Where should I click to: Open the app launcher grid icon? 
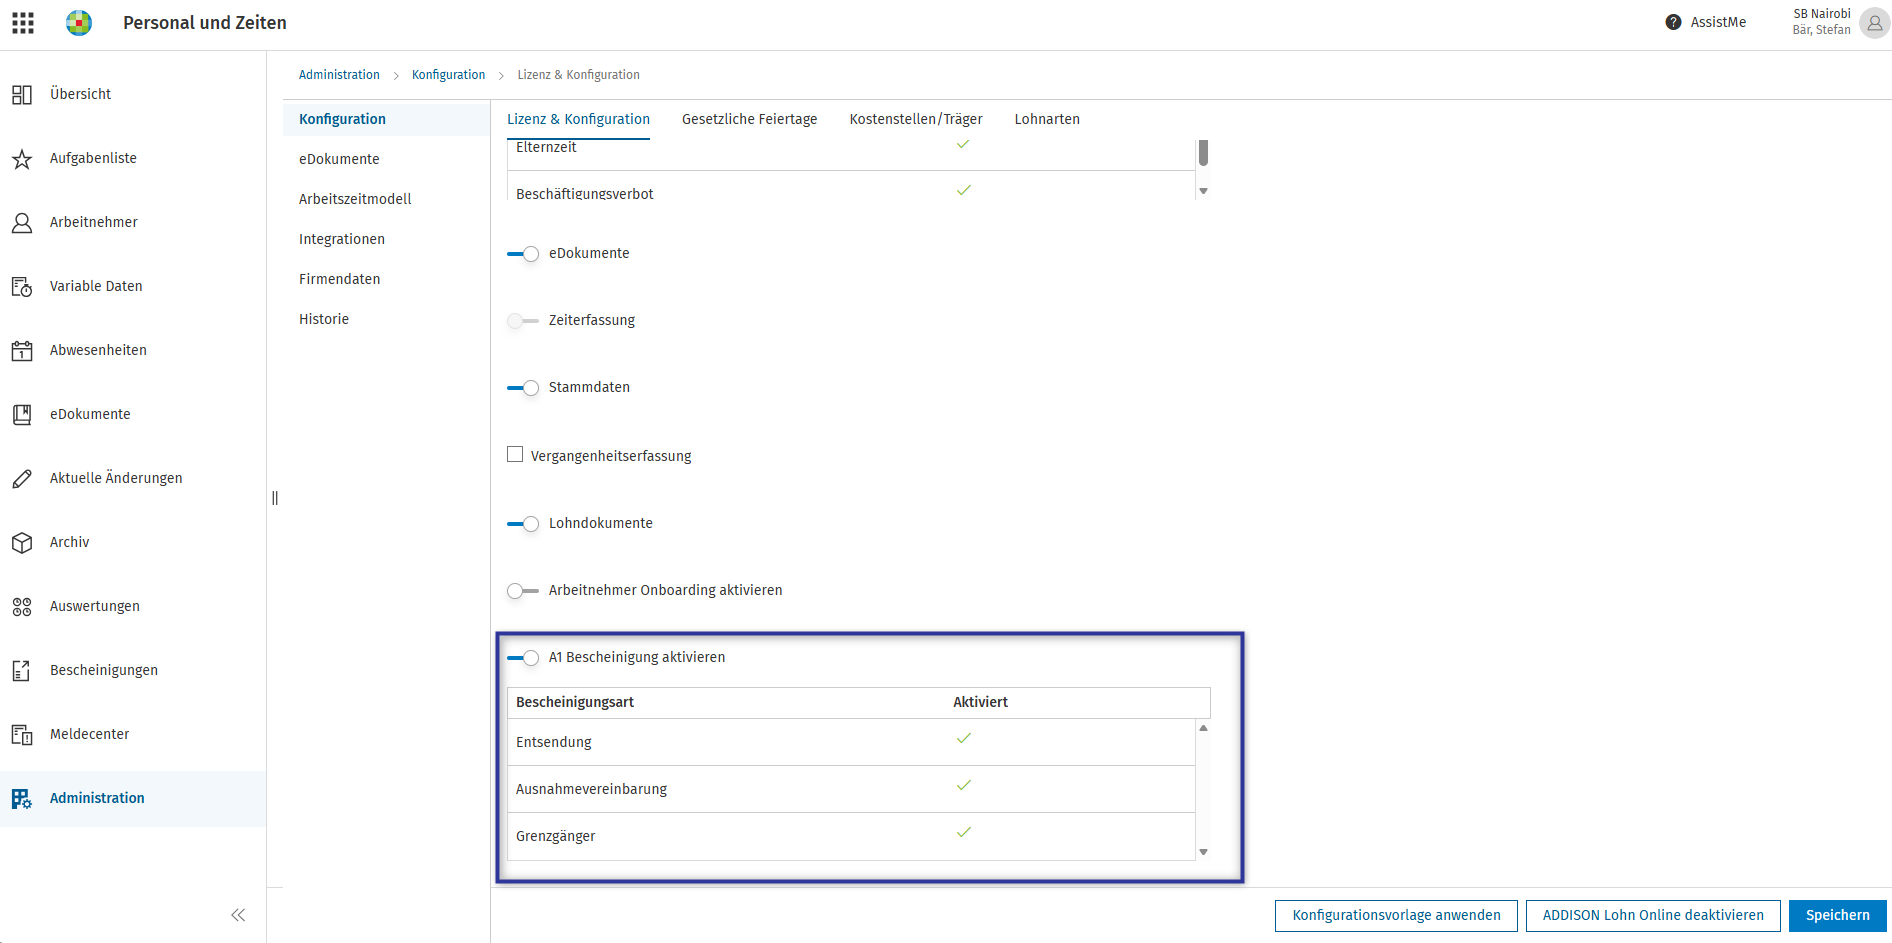(x=23, y=23)
